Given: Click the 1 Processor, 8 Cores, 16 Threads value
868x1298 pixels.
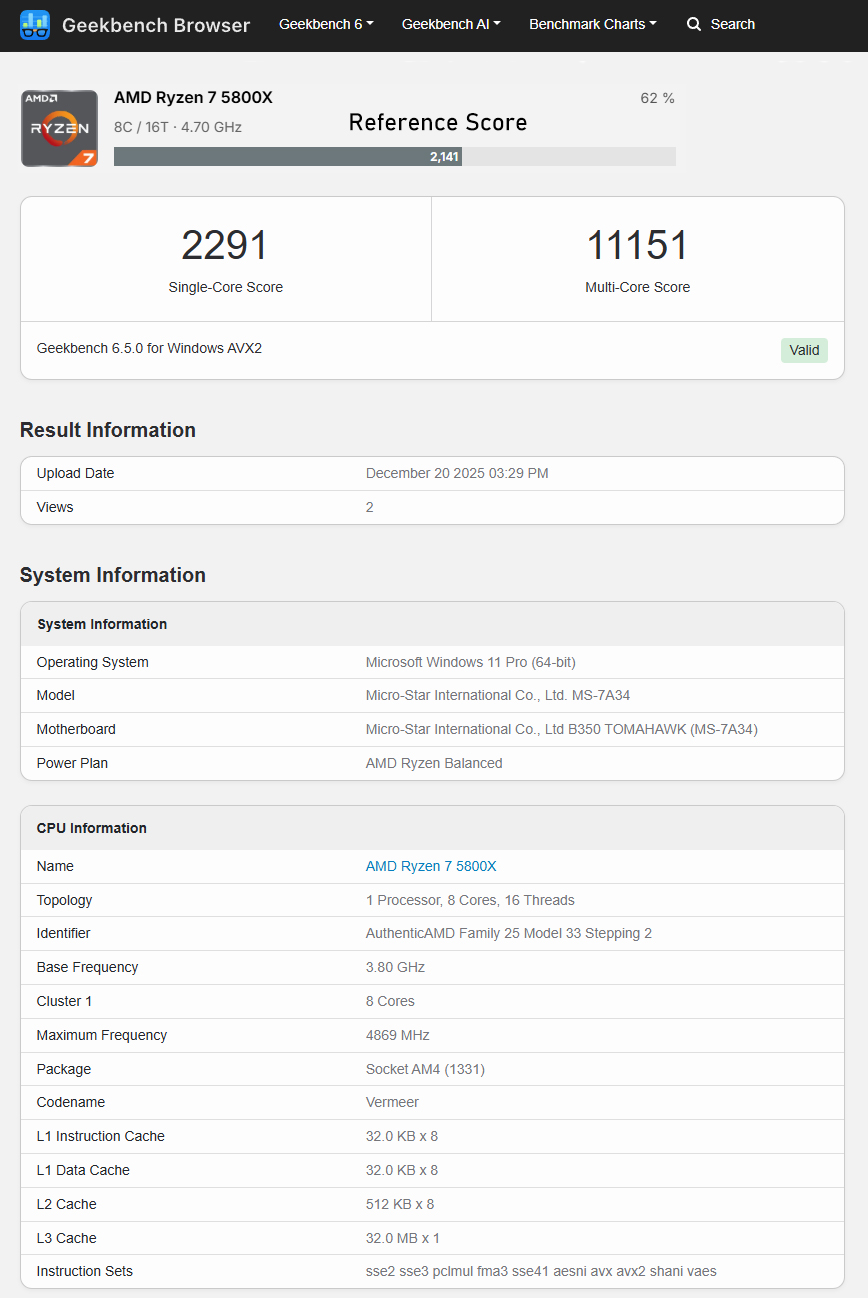Looking at the screenshot, I should point(470,900).
